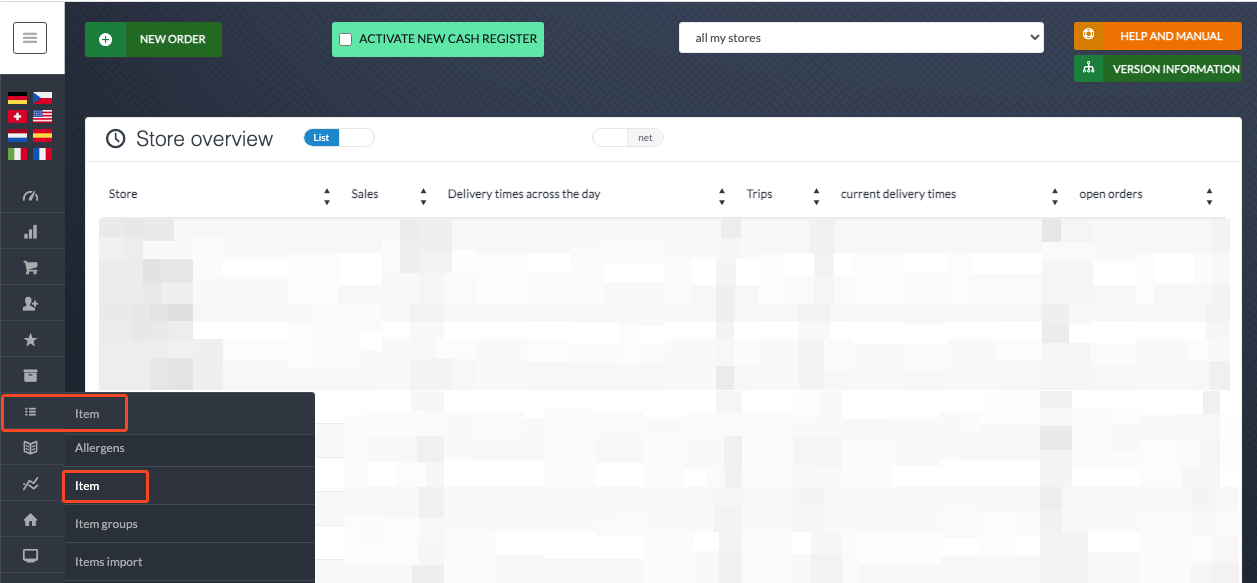The width and height of the screenshot is (1257, 583).
Task: Open the hamburger menu button
Action: pos(30,38)
